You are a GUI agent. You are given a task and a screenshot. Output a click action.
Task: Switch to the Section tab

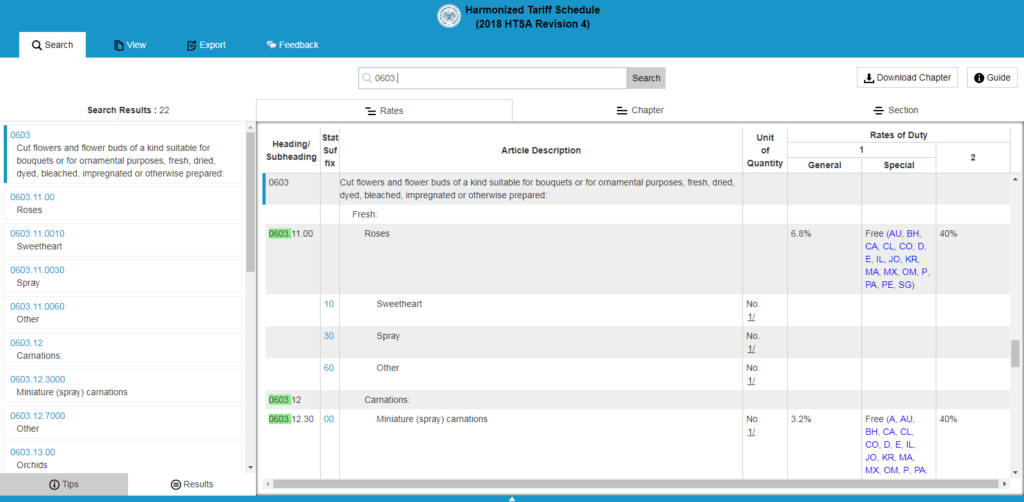(896, 110)
